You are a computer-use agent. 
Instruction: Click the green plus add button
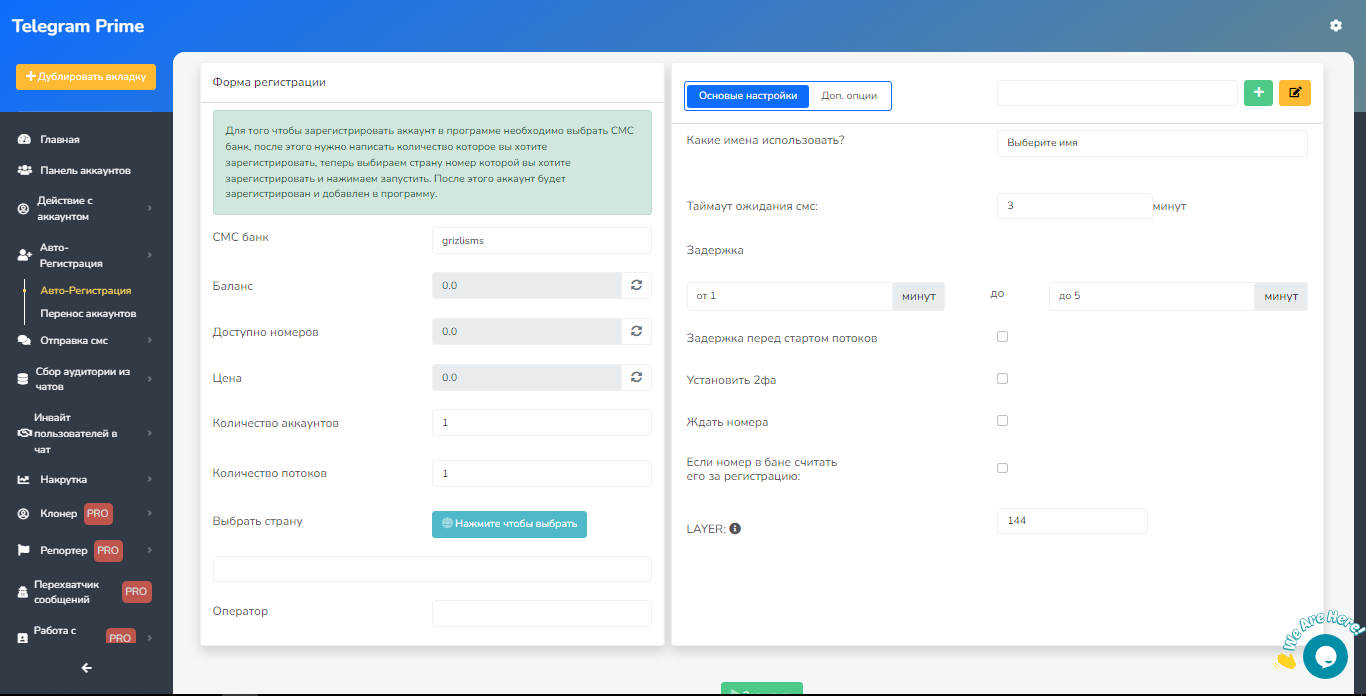[x=1258, y=93]
